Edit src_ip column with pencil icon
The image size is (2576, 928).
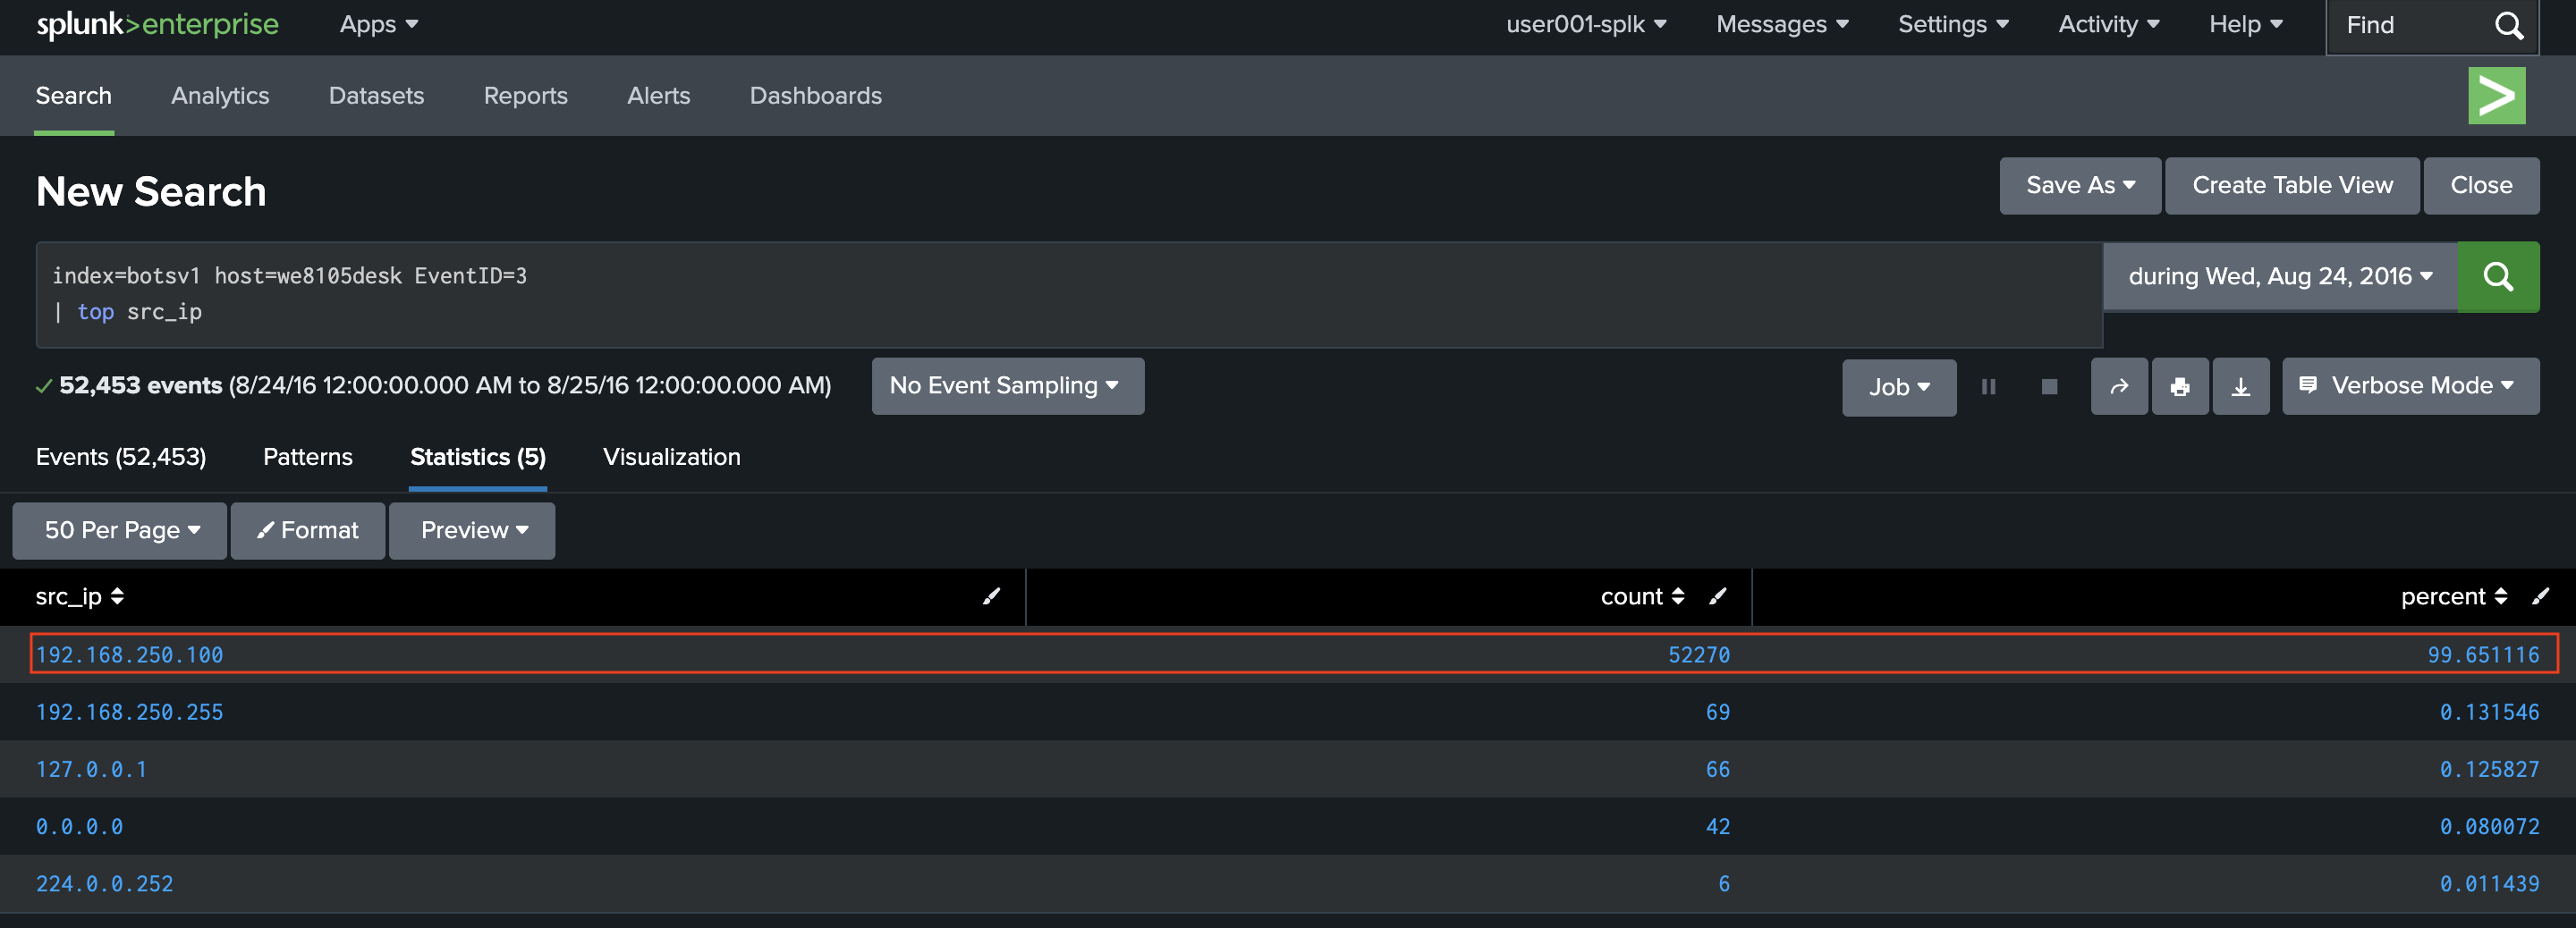click(991, 596)
